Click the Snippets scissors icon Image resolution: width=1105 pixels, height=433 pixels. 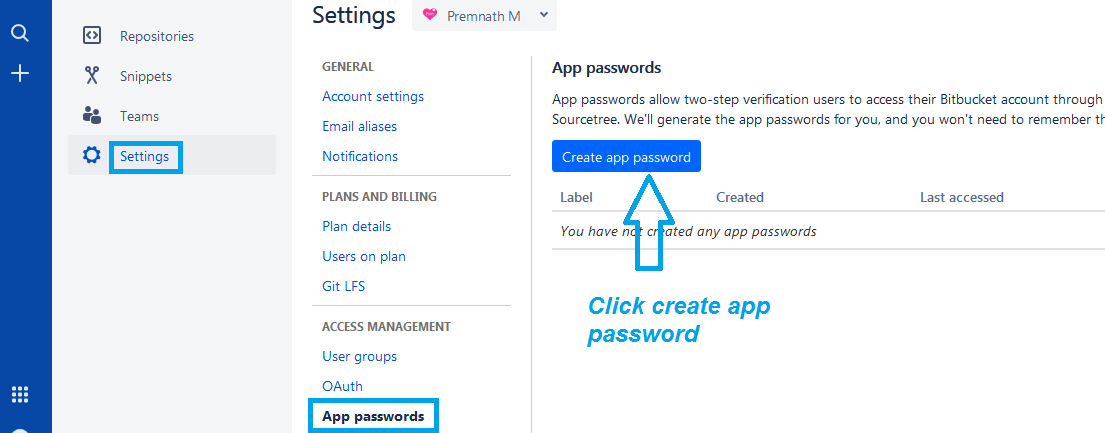click(92, 75)
